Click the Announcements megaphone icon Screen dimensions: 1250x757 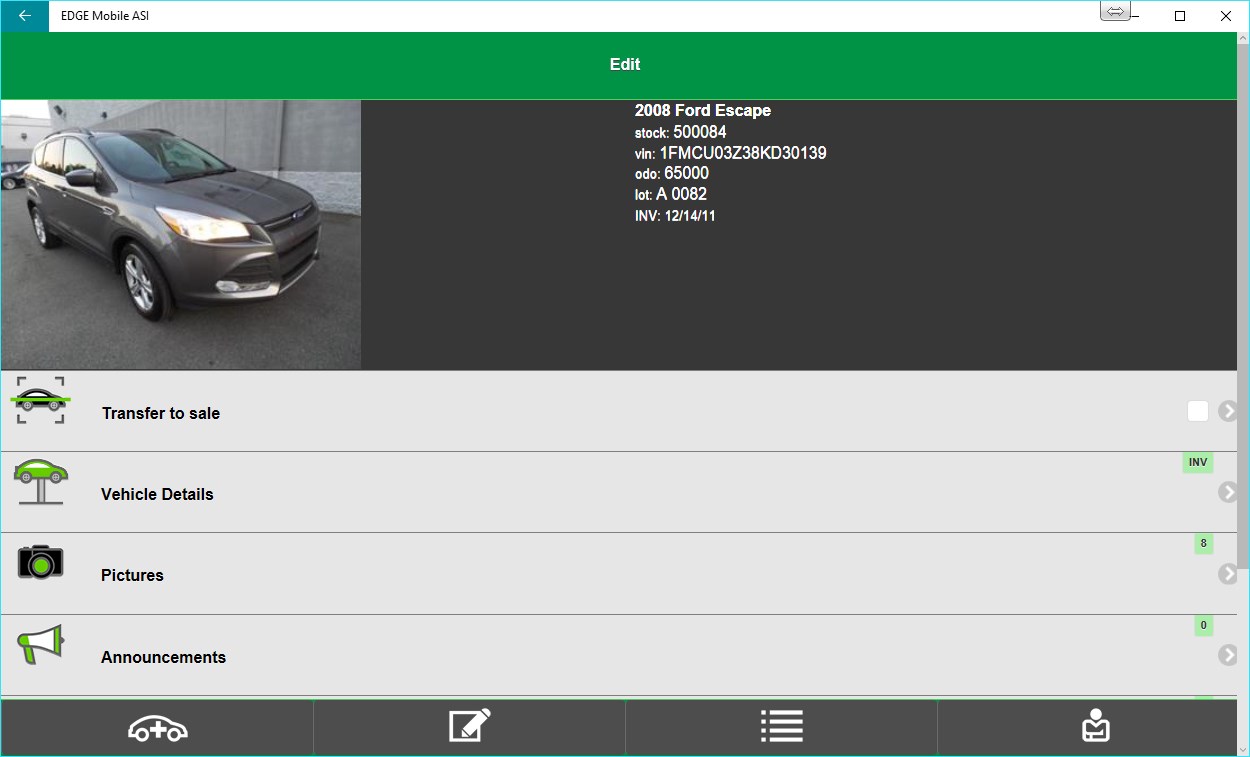[41, 645]
